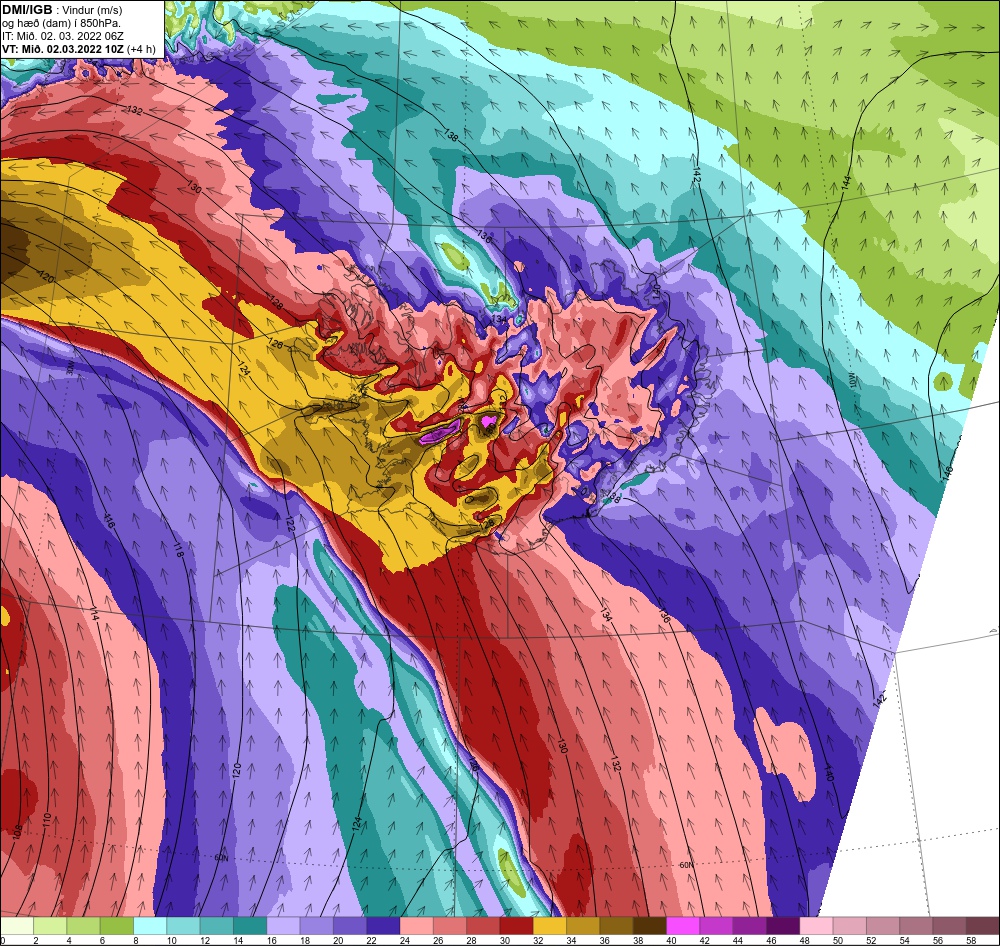The image size is (1000, 946).
Task: Click the '114' height contour label
Action: (x=94, y=613)
